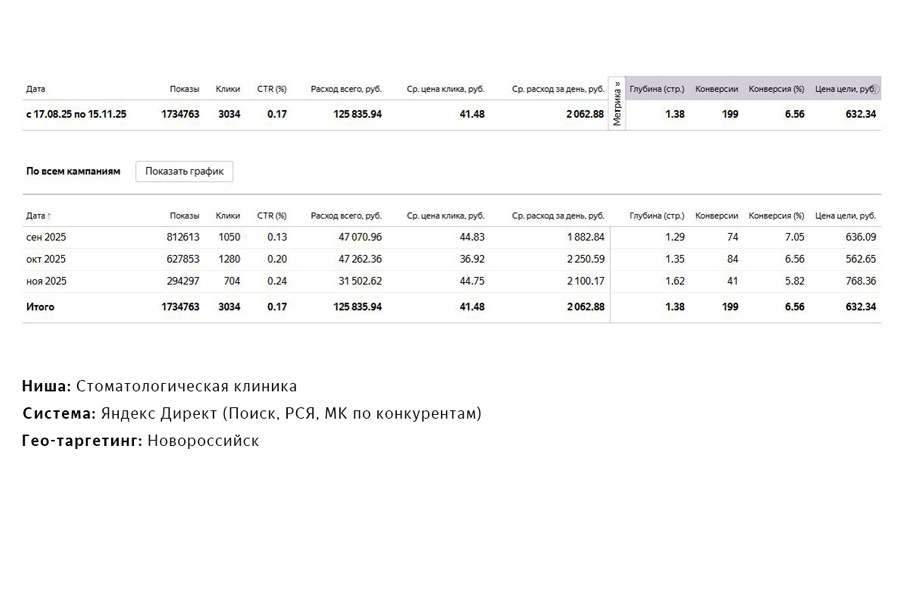The height and width of the screenshot is (600, 900).
Task: Click the Показы header in lower table
Action: pos(184,216)
